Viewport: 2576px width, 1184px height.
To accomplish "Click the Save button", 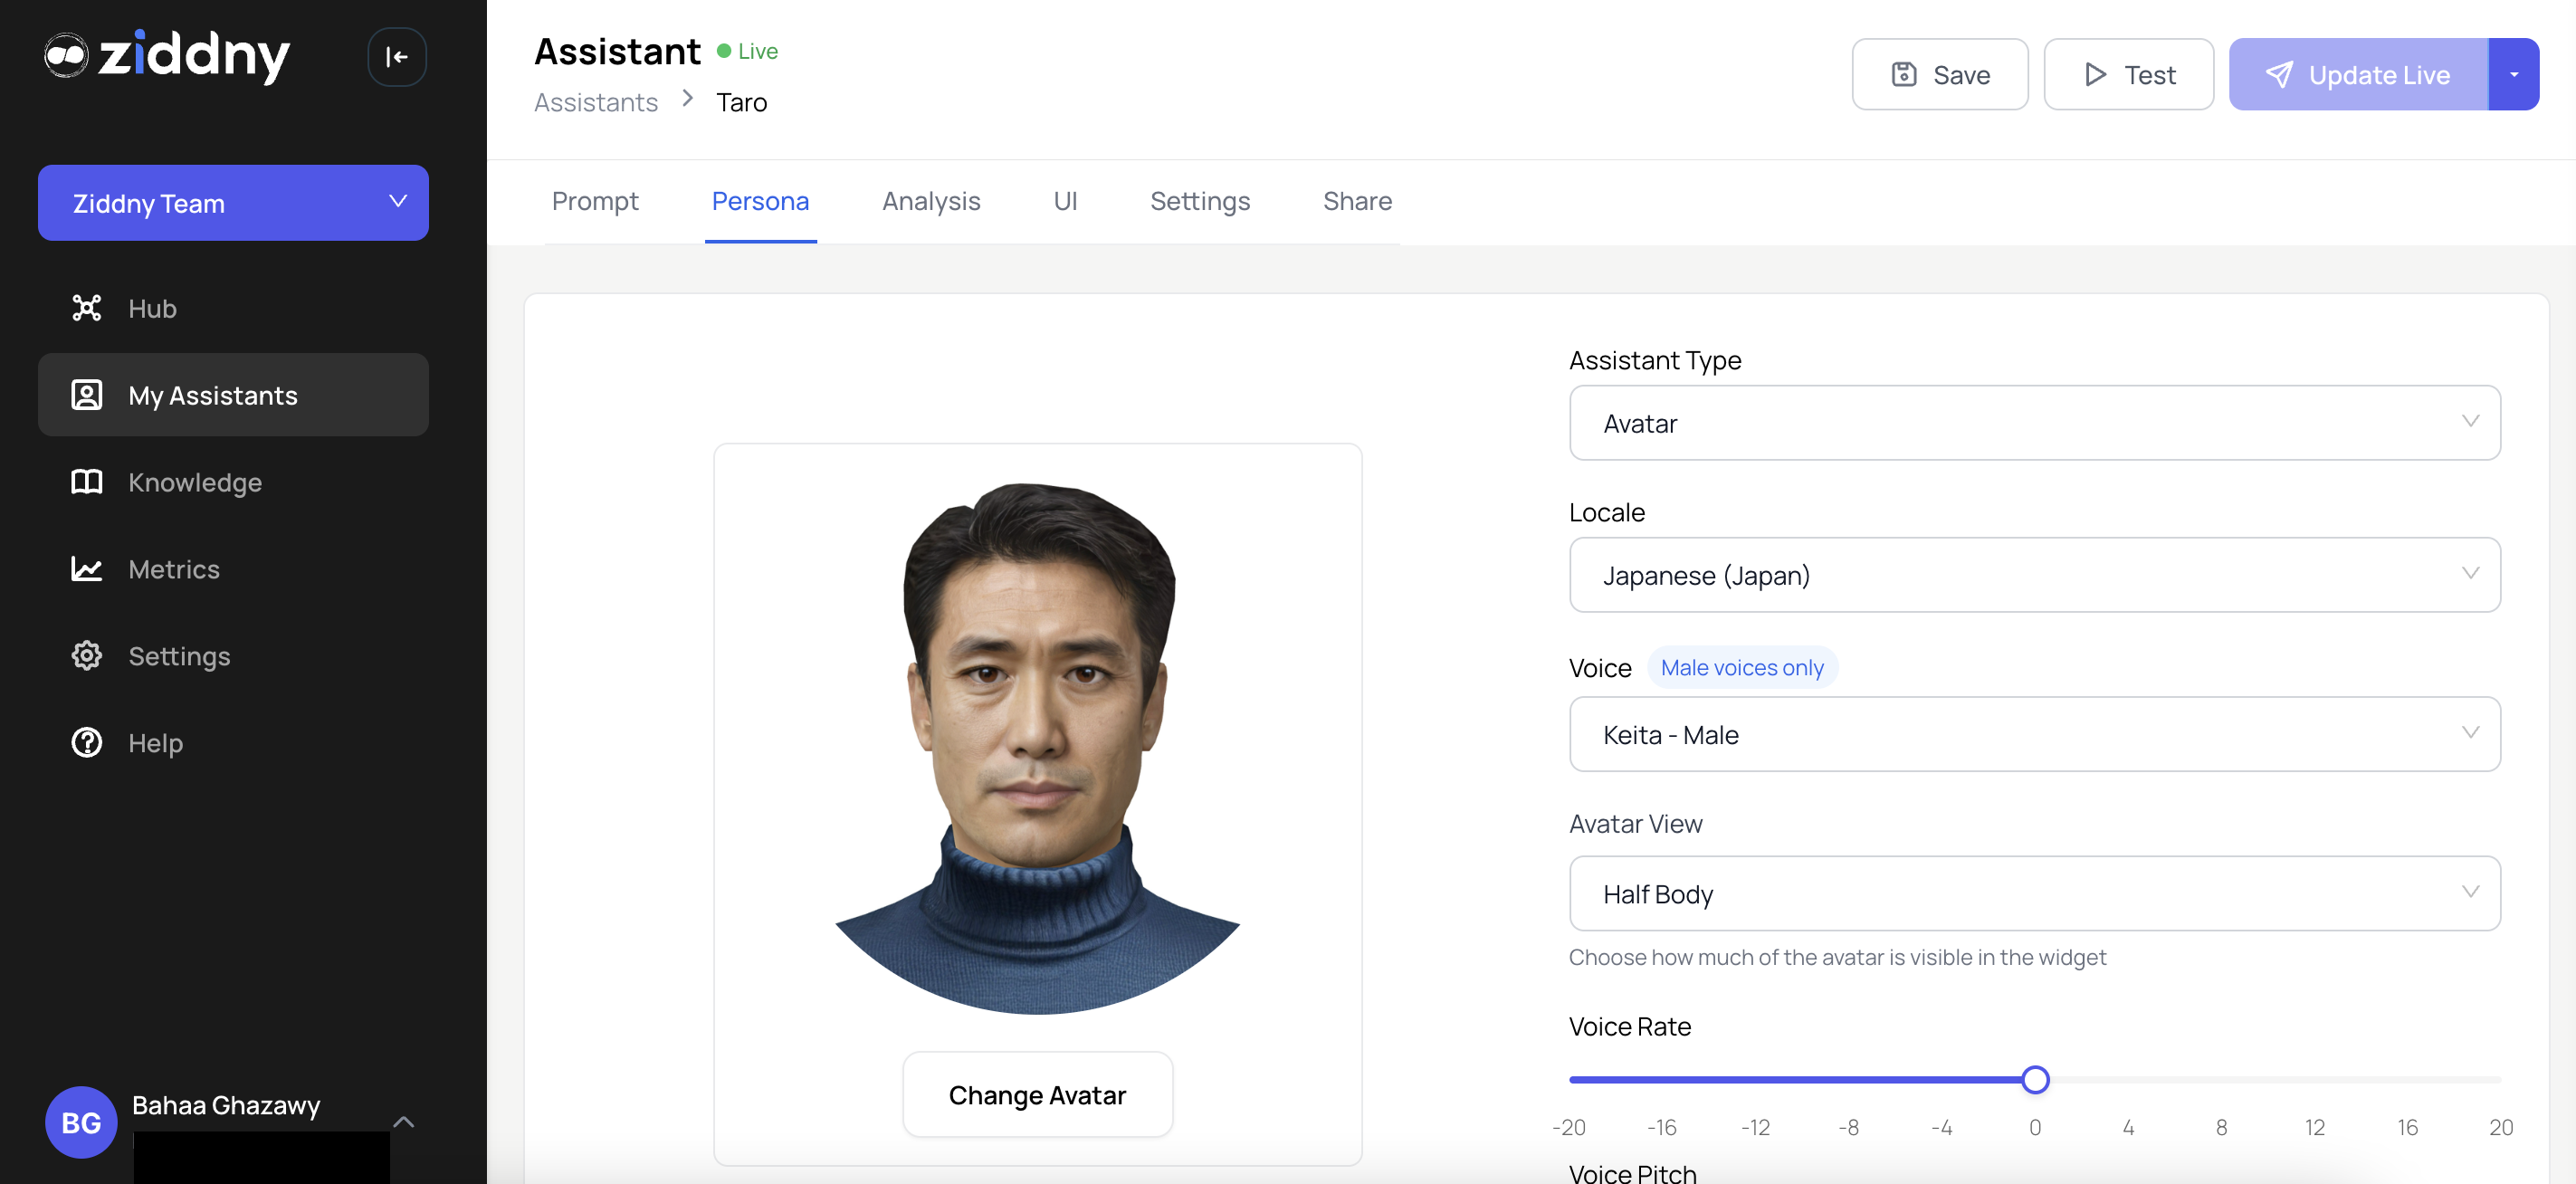I will pos(1939,75).
